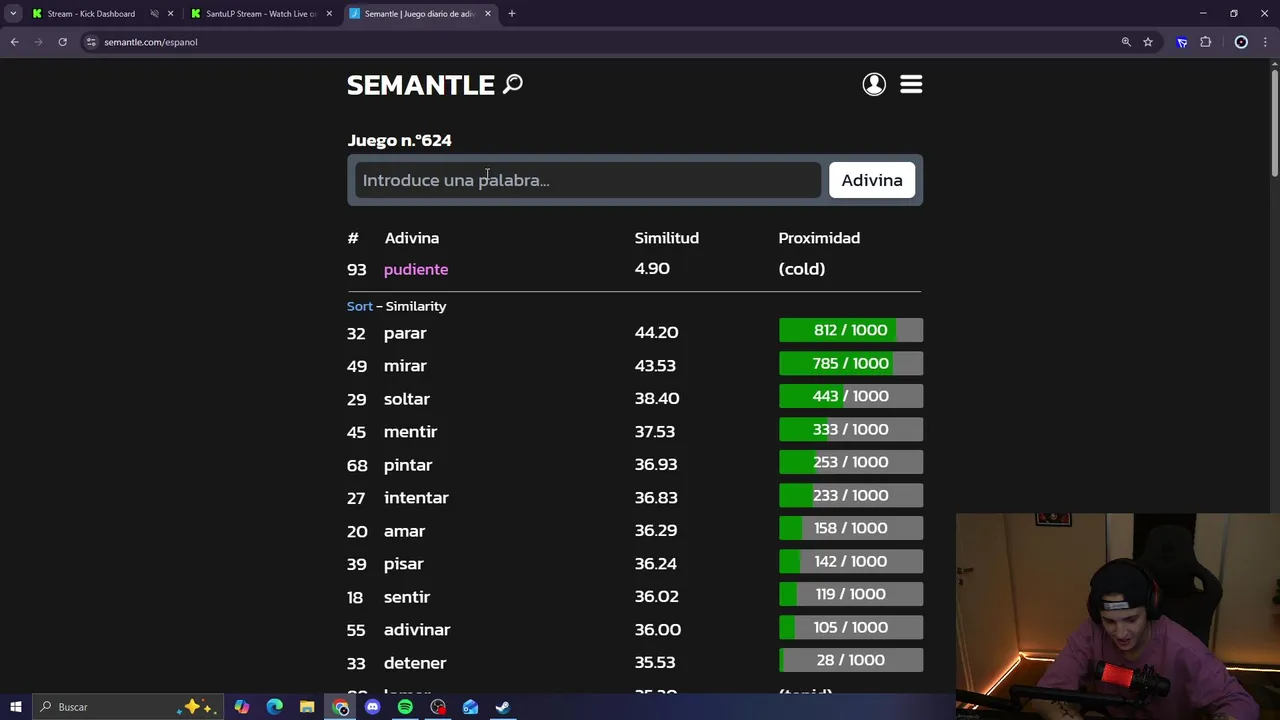This screenshot has width=1280, height=720.
Task: Open a new browser tab
Action: coord(511,13)
